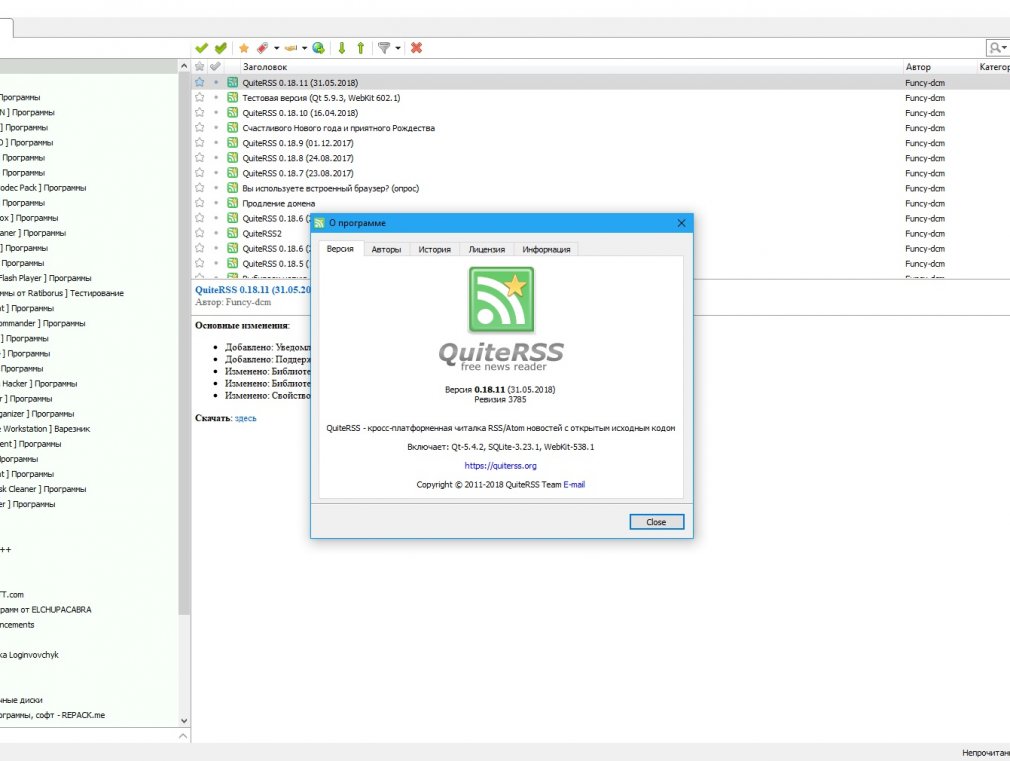Toggle star for QuiteRSS 0.18.8 row
This screenshot has height=761, width=1010.
[x=200, y=158]
